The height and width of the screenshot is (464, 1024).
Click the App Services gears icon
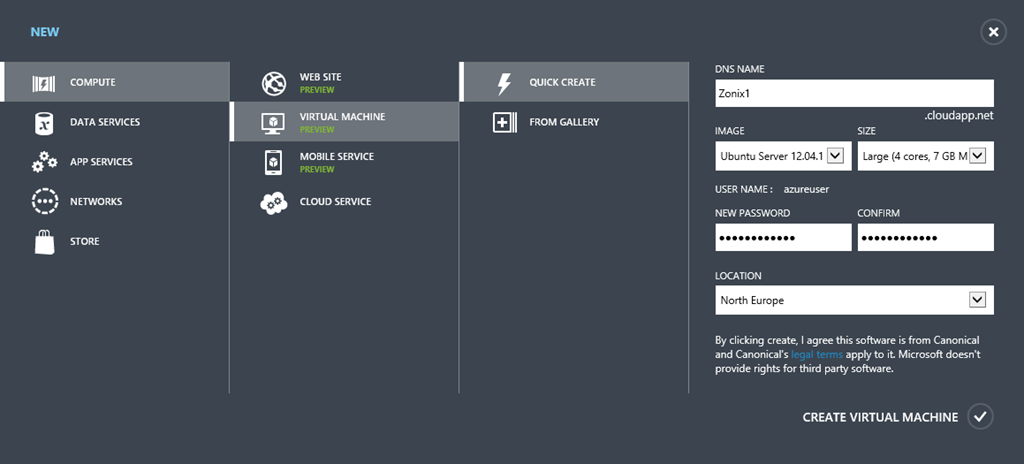tap(44, 162)
